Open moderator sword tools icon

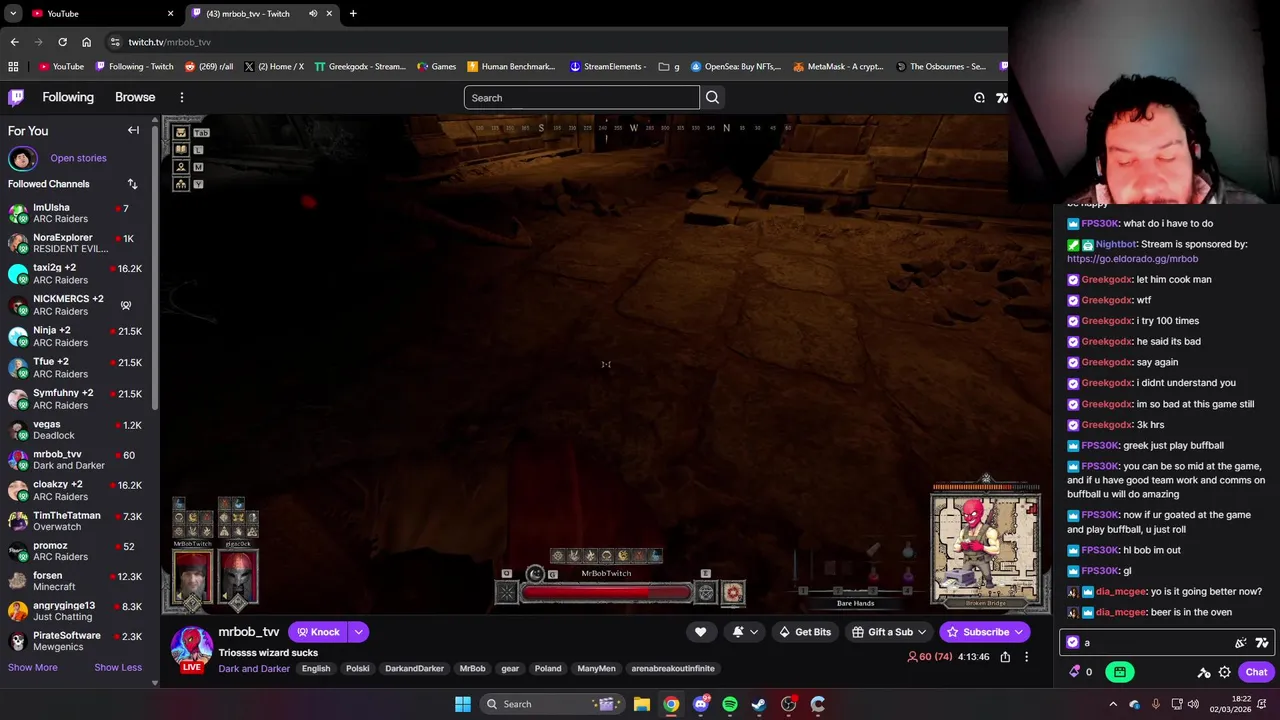[x=1204, y=672]
